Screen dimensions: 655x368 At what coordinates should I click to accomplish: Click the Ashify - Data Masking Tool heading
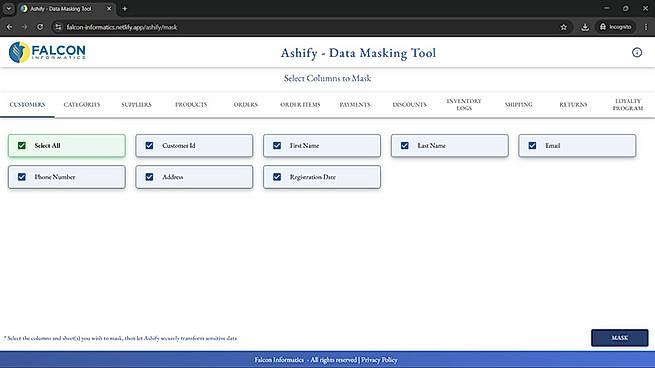point(358,53)
